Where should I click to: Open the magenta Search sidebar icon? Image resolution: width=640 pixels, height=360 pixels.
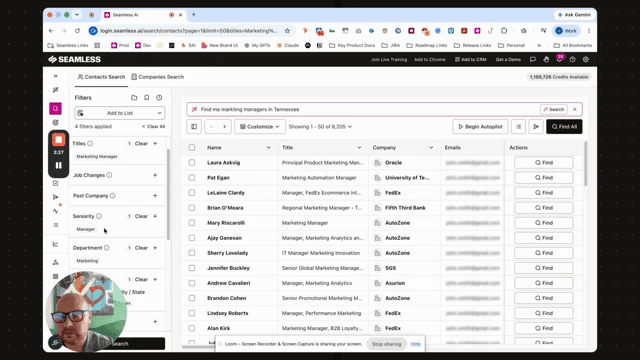pyautogui.click(x=56, y=109)
